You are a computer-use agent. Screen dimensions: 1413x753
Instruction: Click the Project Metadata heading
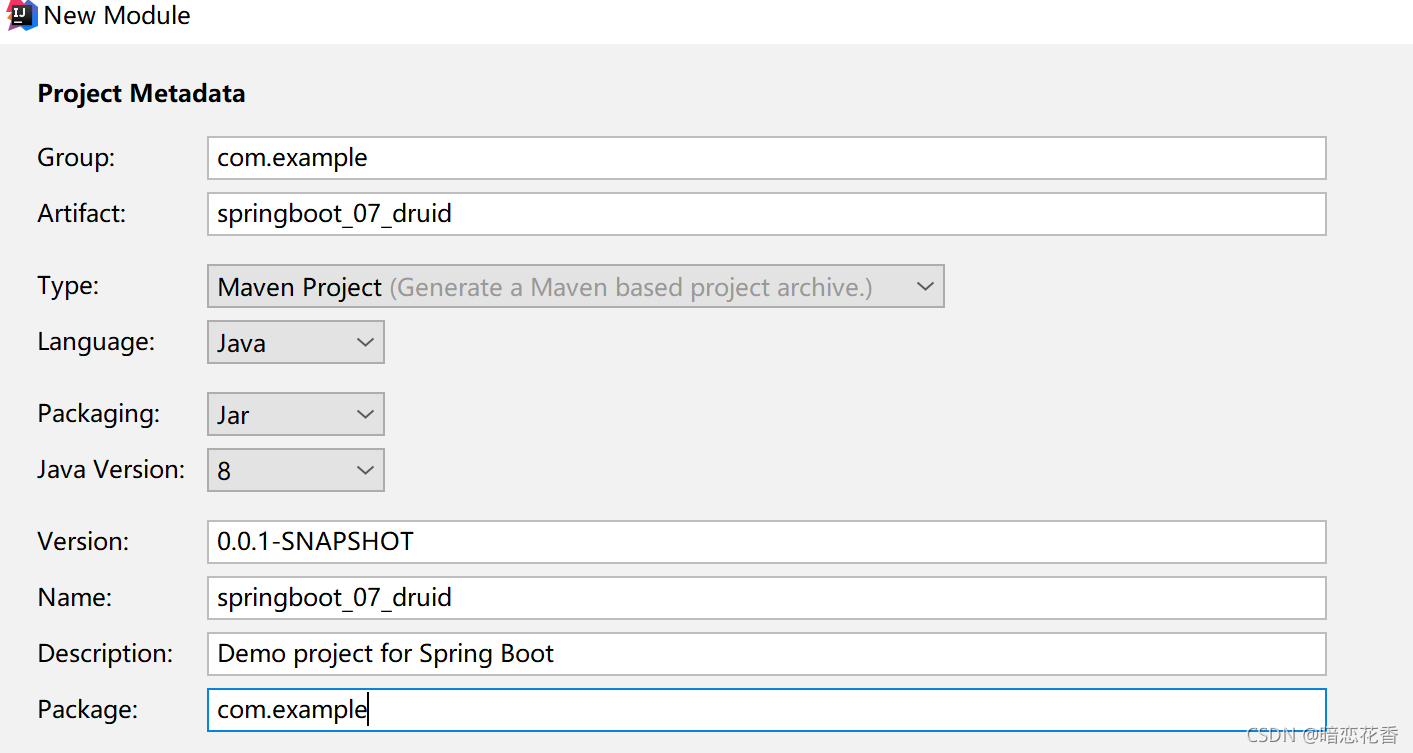(141, 94)
